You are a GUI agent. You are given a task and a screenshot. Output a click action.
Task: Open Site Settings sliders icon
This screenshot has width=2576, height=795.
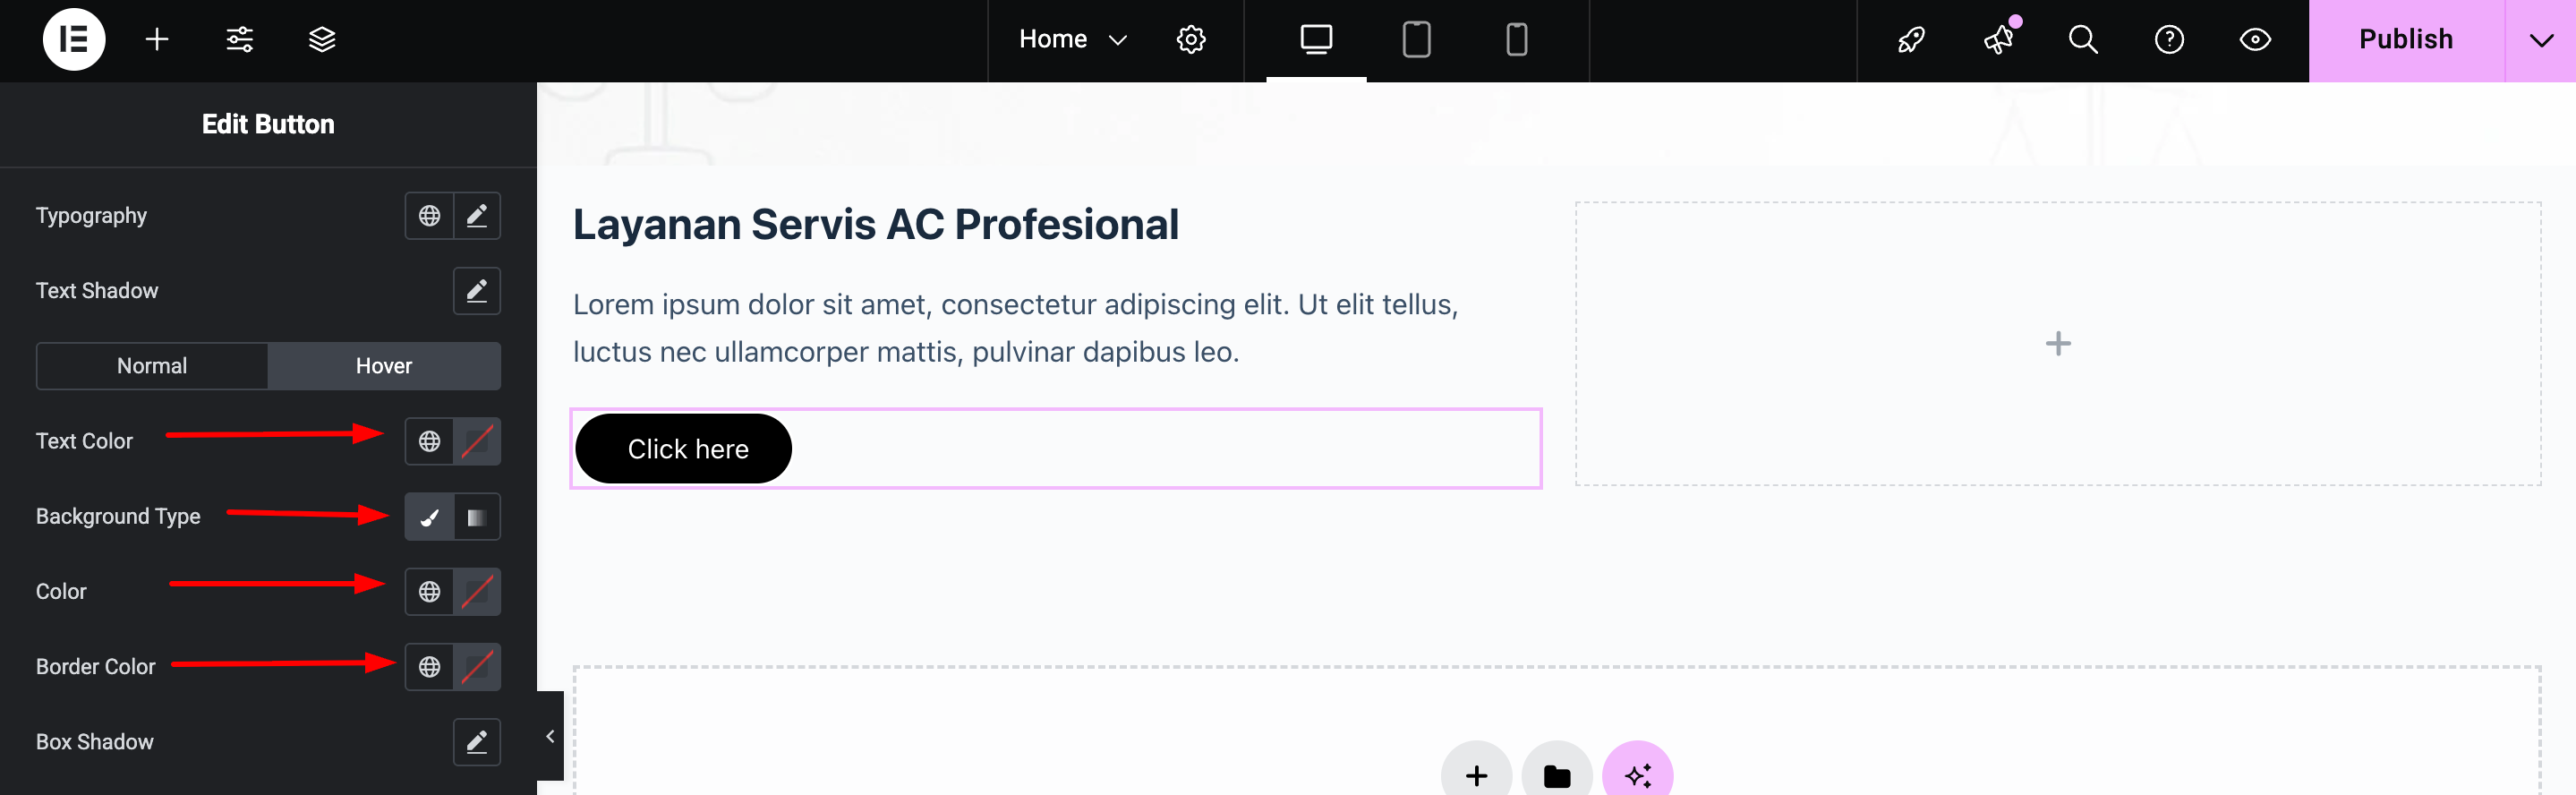coord(240,40)
